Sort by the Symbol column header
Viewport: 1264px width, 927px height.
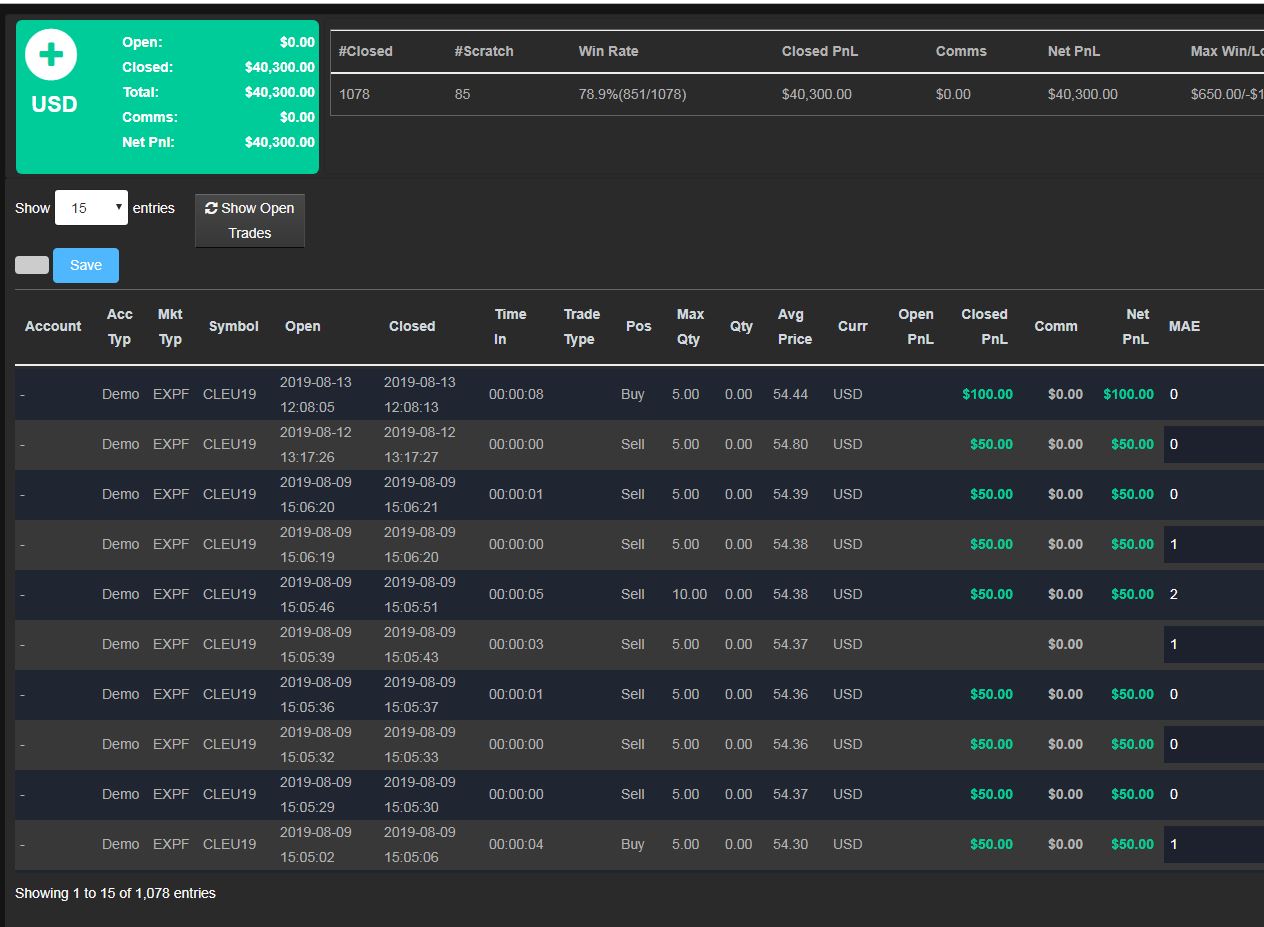pyautogui.click(x=234, y=326)
